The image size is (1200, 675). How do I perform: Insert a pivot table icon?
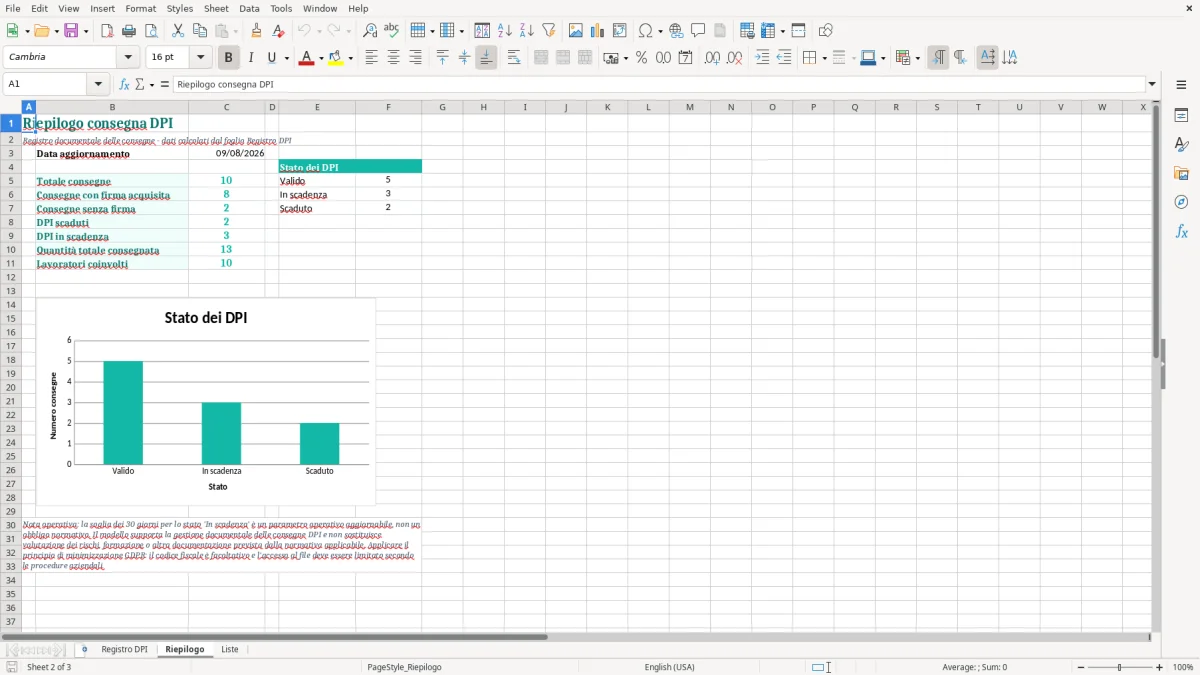coord(620,31)
